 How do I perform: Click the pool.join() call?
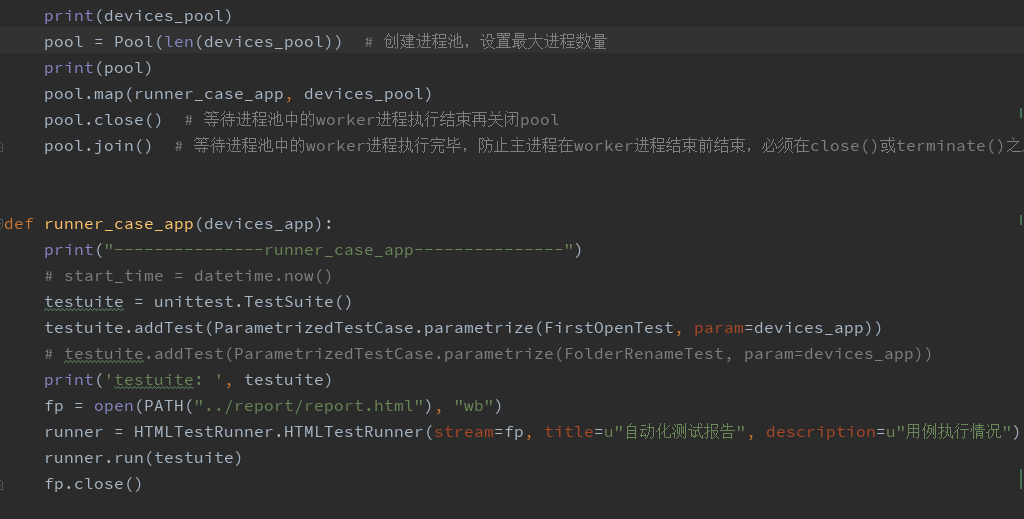point(98,146)
